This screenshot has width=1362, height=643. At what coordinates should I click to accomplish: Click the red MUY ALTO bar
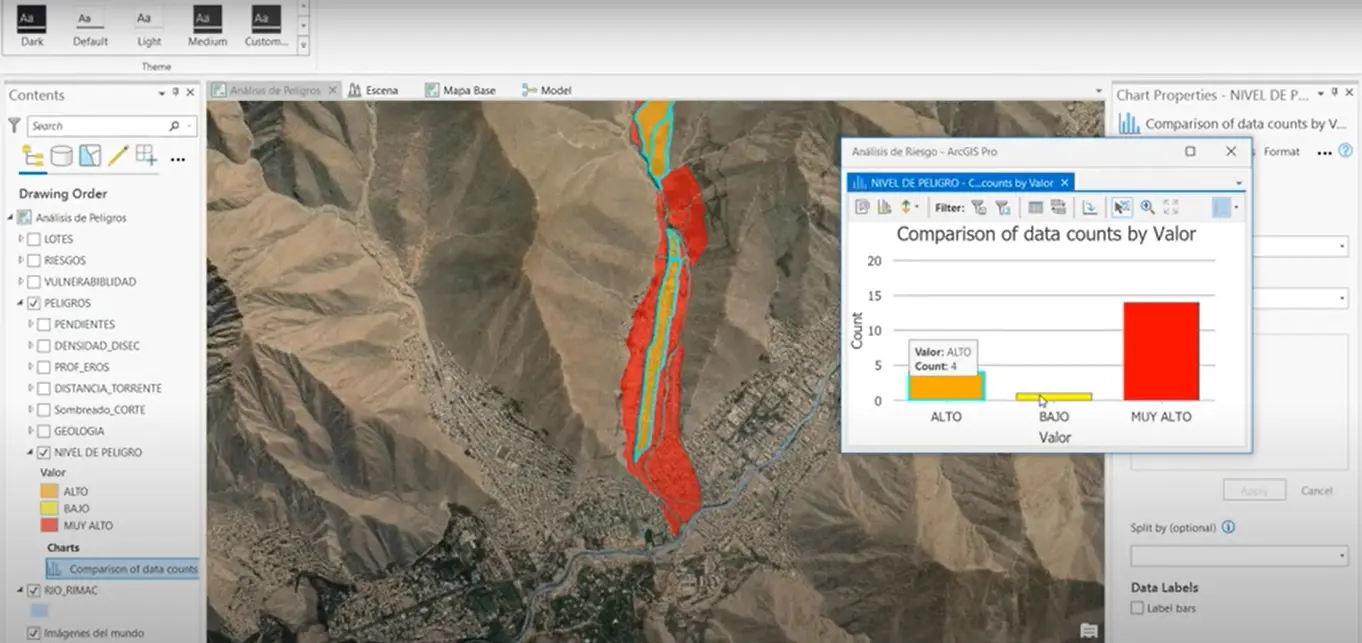pos(1160,351)
